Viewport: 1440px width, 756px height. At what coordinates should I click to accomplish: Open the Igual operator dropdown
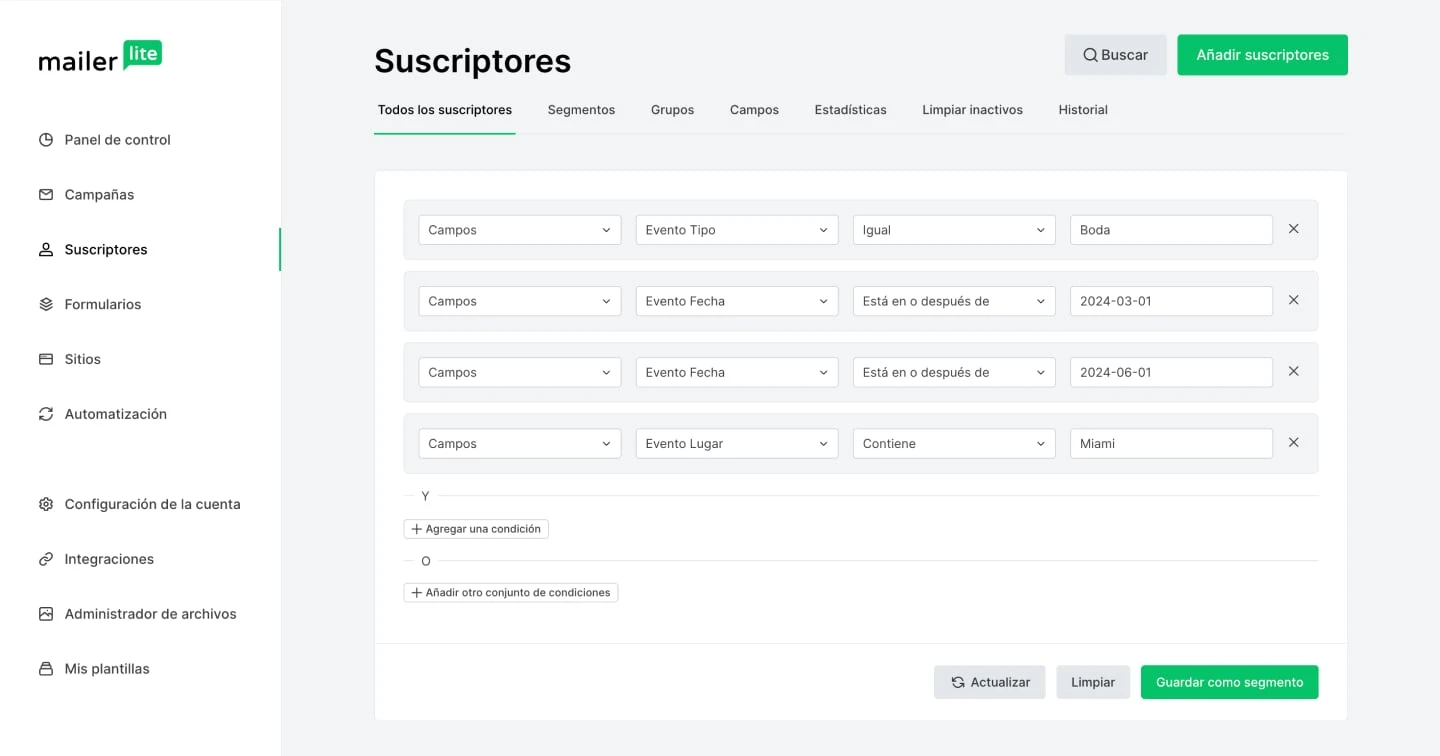point(953,230)
